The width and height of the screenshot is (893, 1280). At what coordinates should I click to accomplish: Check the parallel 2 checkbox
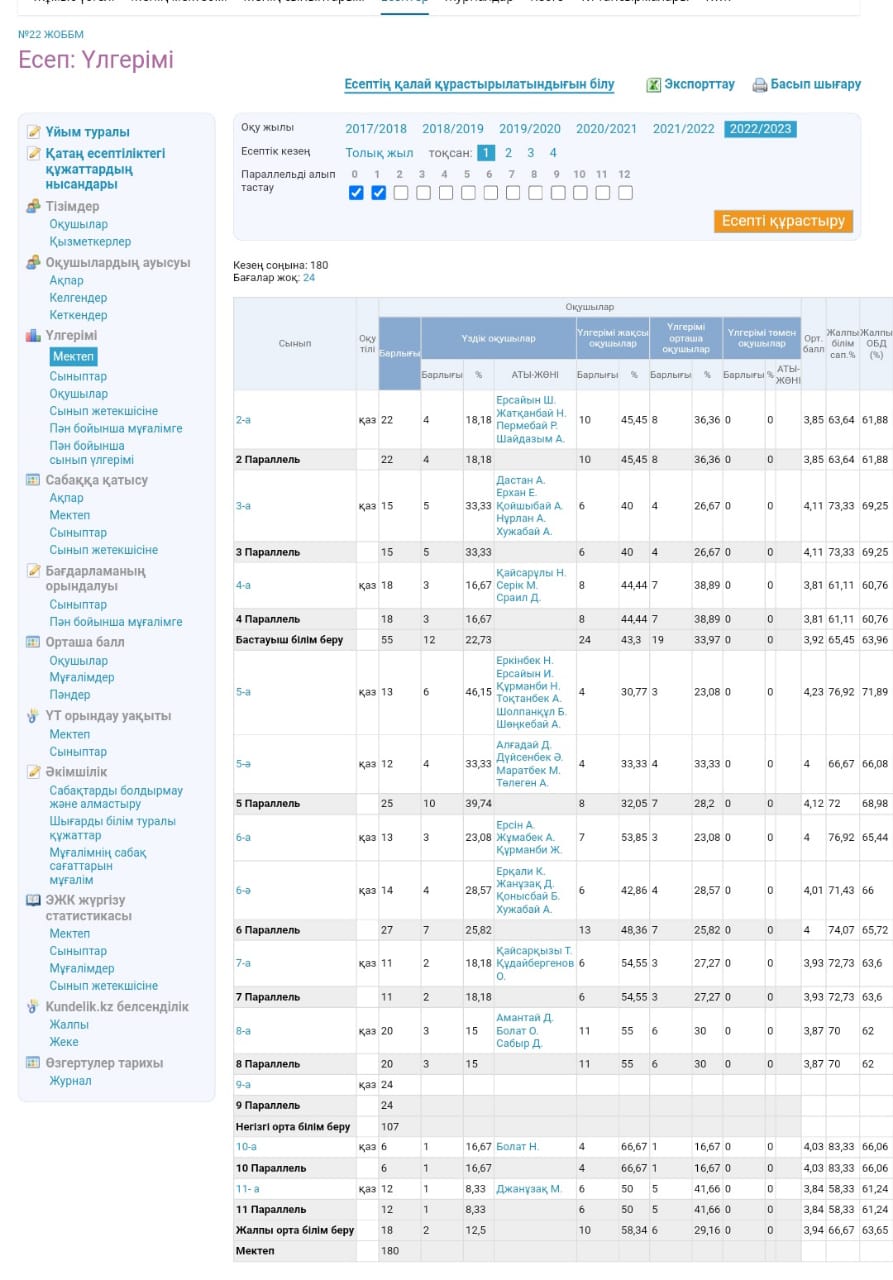point(400,193)
